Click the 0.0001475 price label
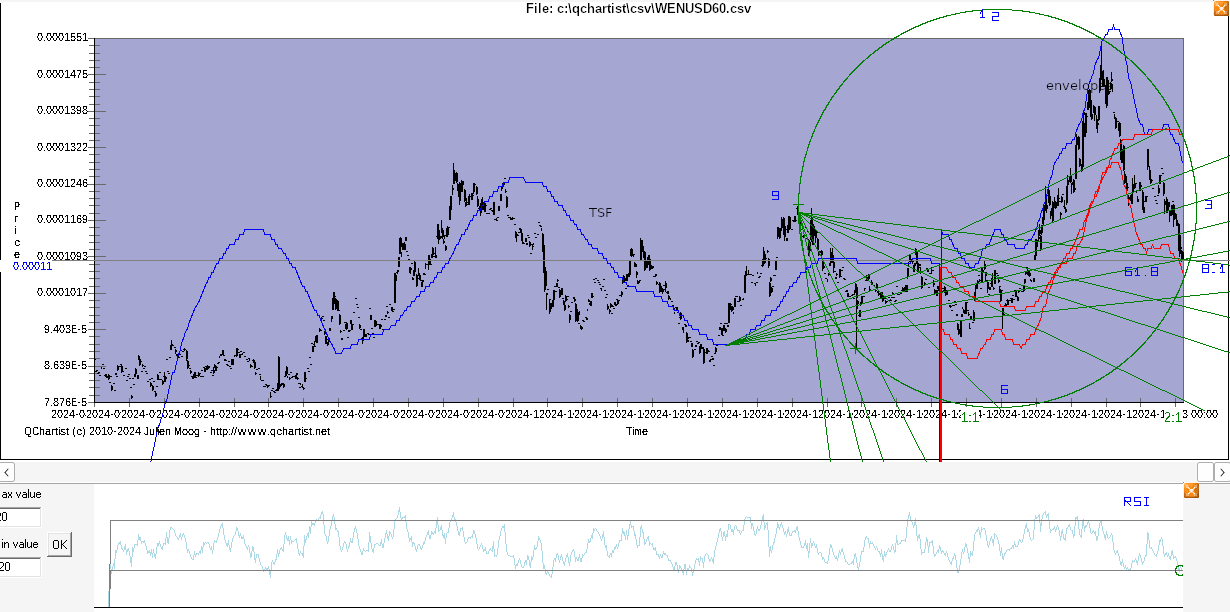 click(x=63, y=74)
